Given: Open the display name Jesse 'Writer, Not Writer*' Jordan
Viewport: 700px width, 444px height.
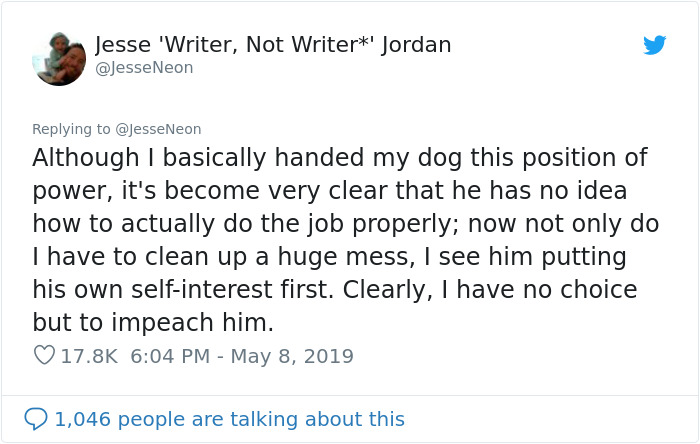Looking at the screenshot, I should (273, 45).
